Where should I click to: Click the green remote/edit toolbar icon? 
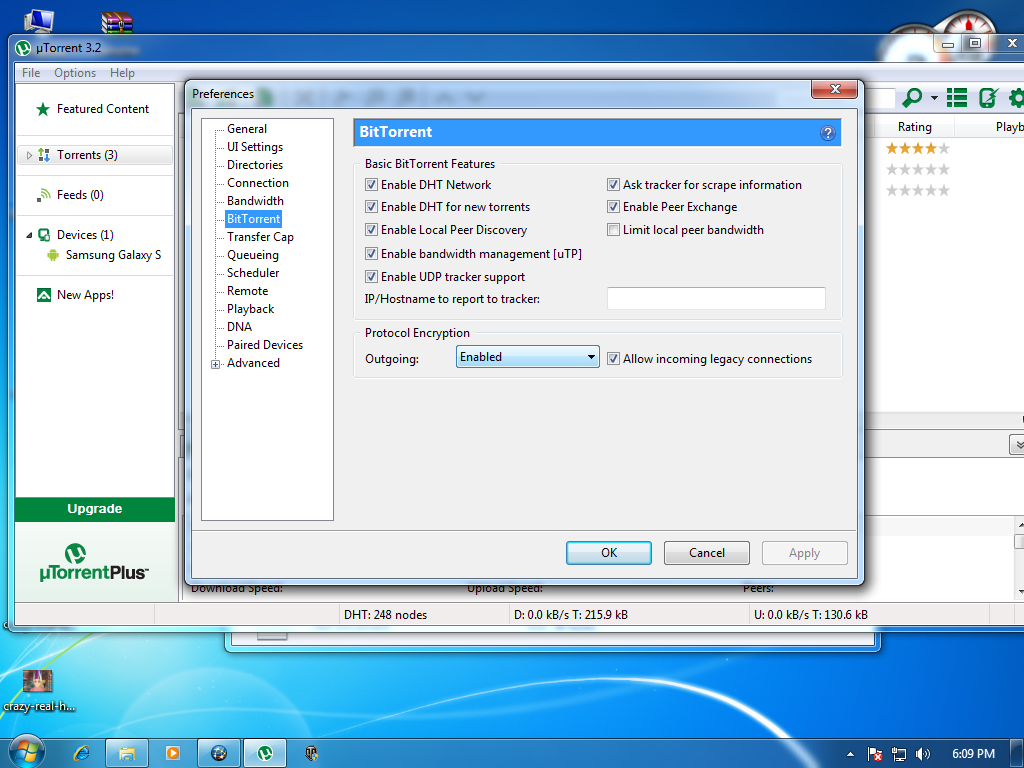[988, 98]
